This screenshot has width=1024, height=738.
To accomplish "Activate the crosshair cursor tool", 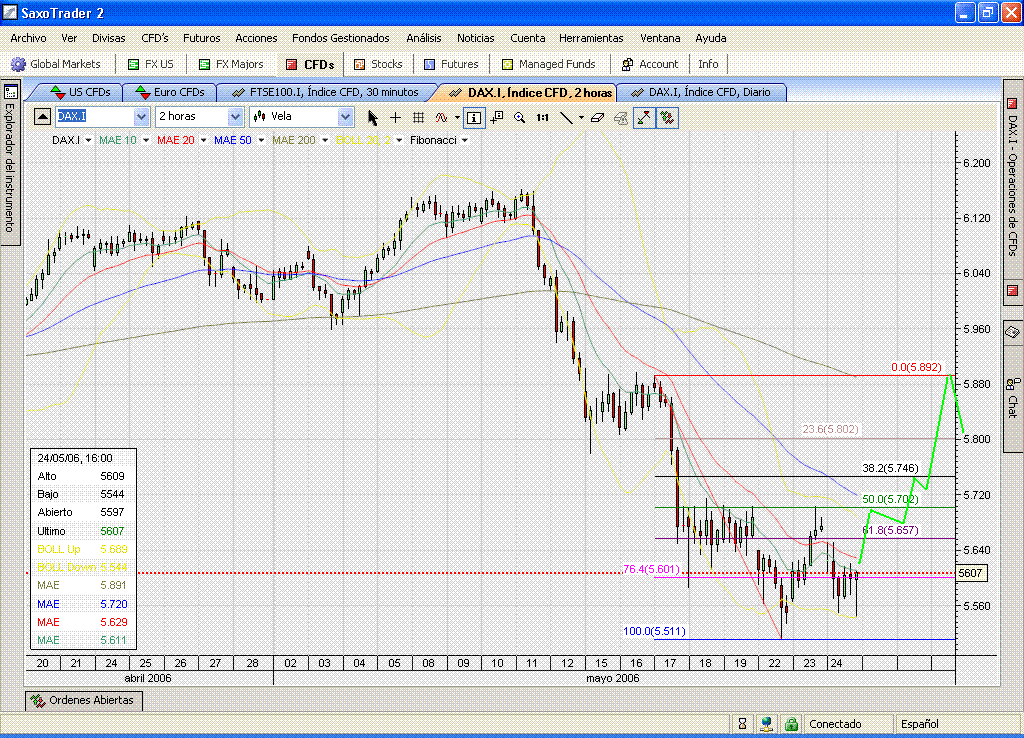I will pos(395,118).
